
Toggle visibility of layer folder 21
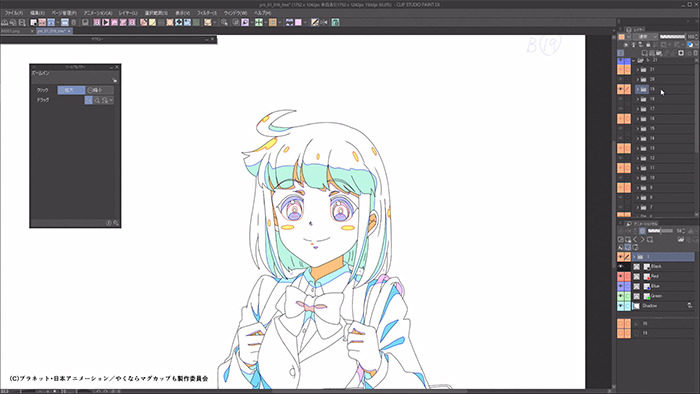pos(621,70)
